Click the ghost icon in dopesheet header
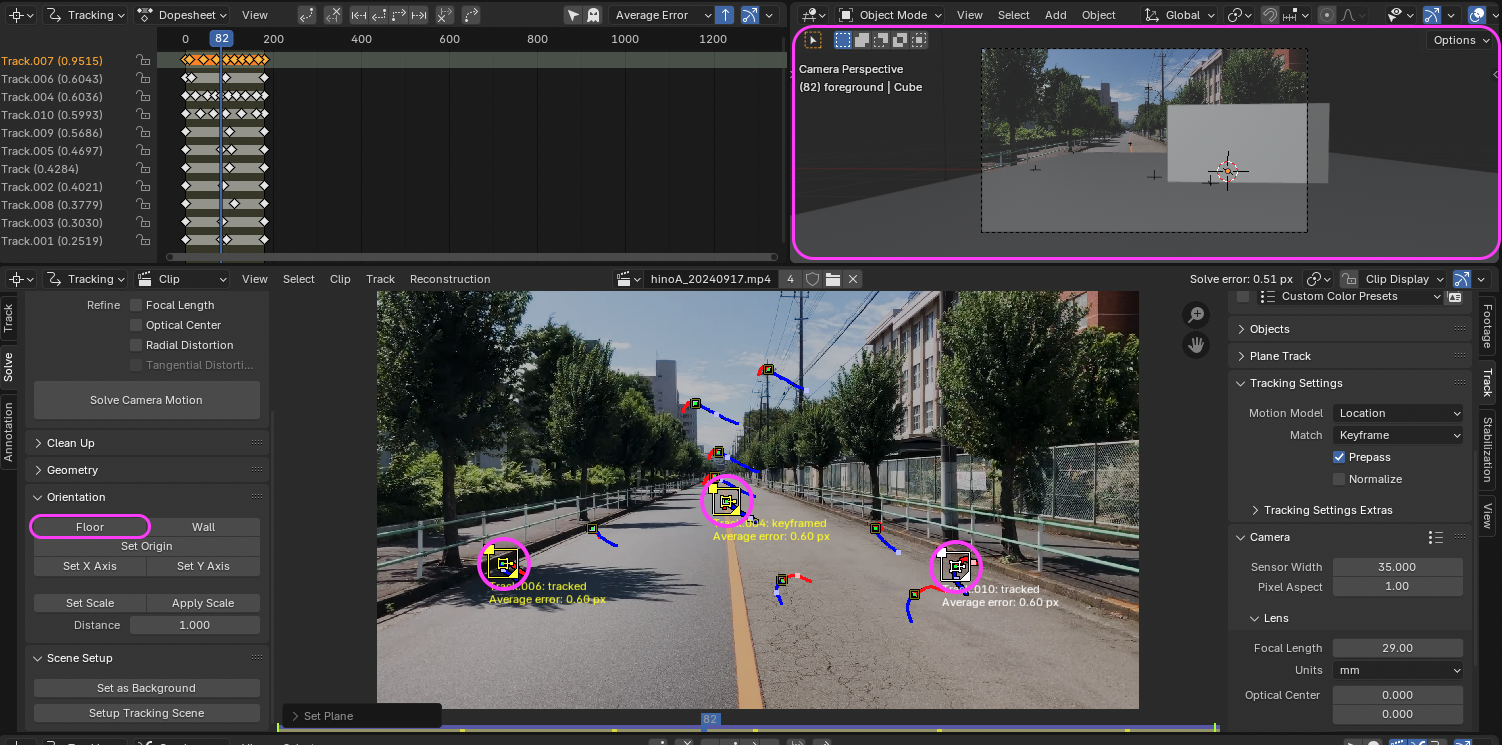Screen dimensions: 1502x745 click(593, 15)
